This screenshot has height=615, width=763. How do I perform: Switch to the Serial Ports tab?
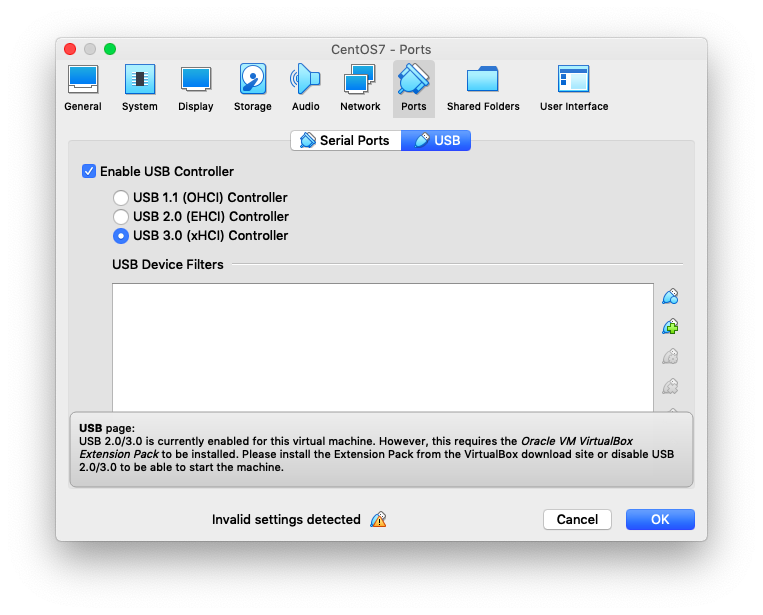click(346, 141)
